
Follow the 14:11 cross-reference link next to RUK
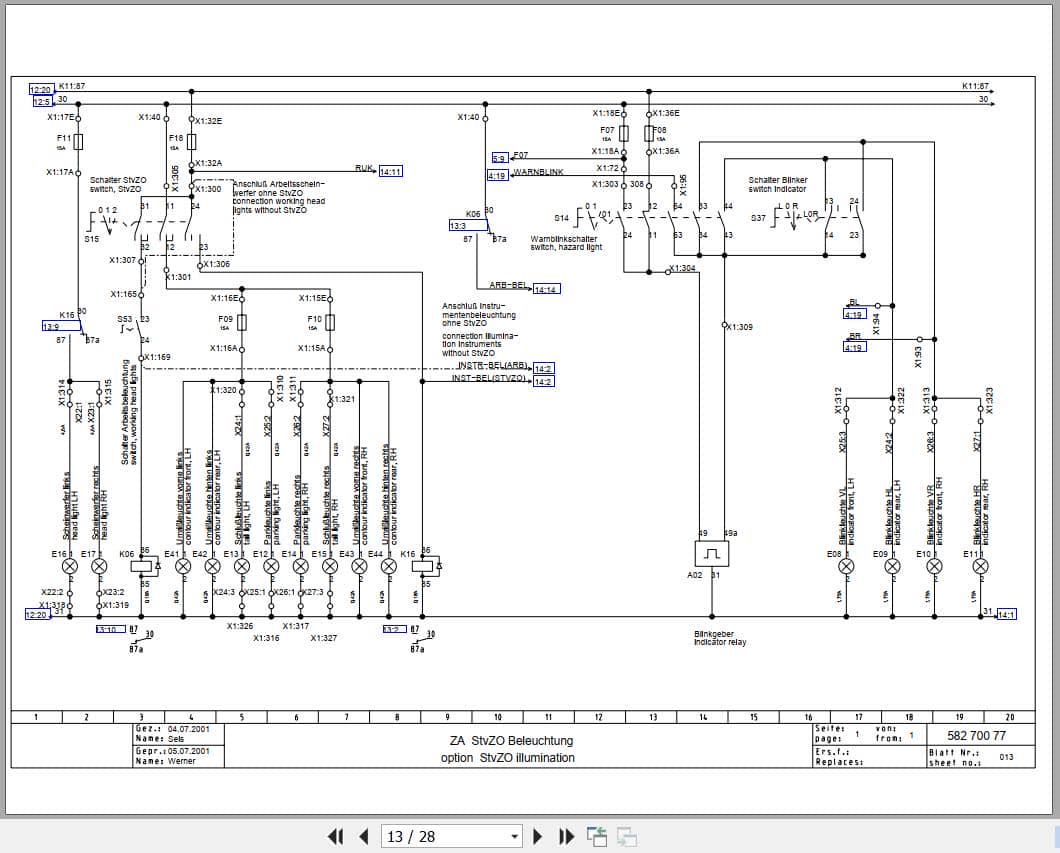[391, 172]
